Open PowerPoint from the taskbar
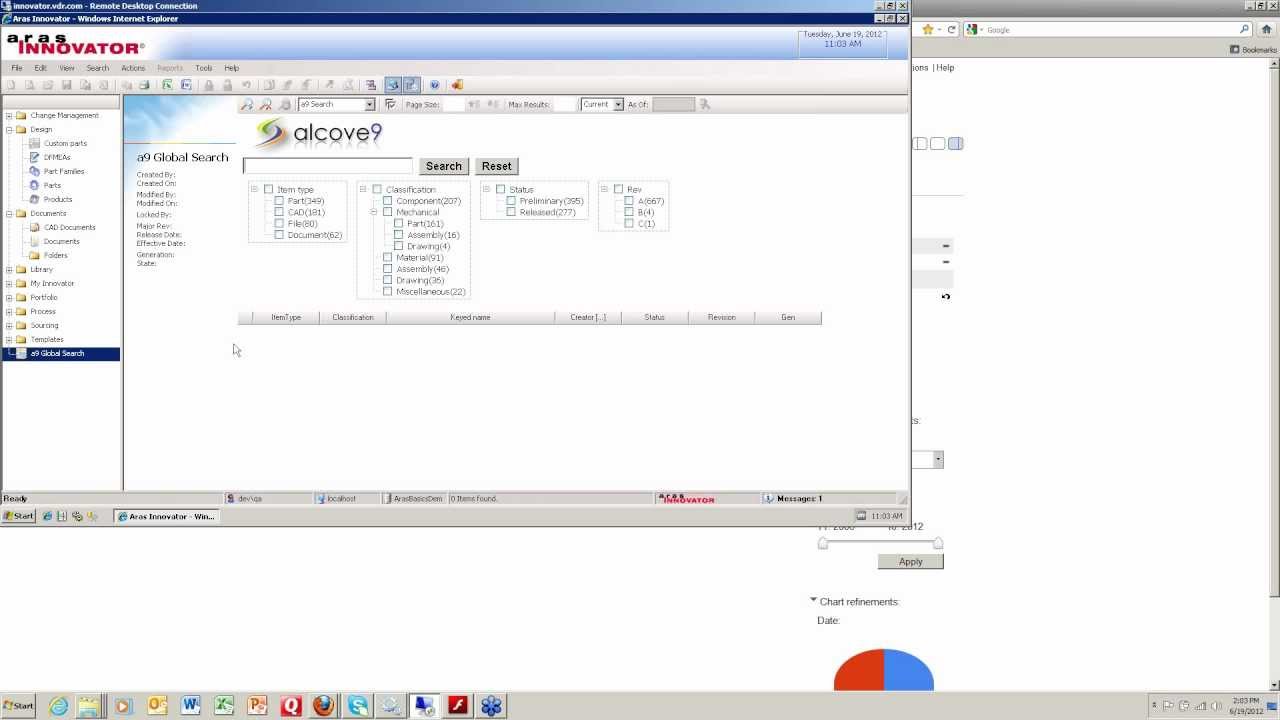 tap(257, 706)
